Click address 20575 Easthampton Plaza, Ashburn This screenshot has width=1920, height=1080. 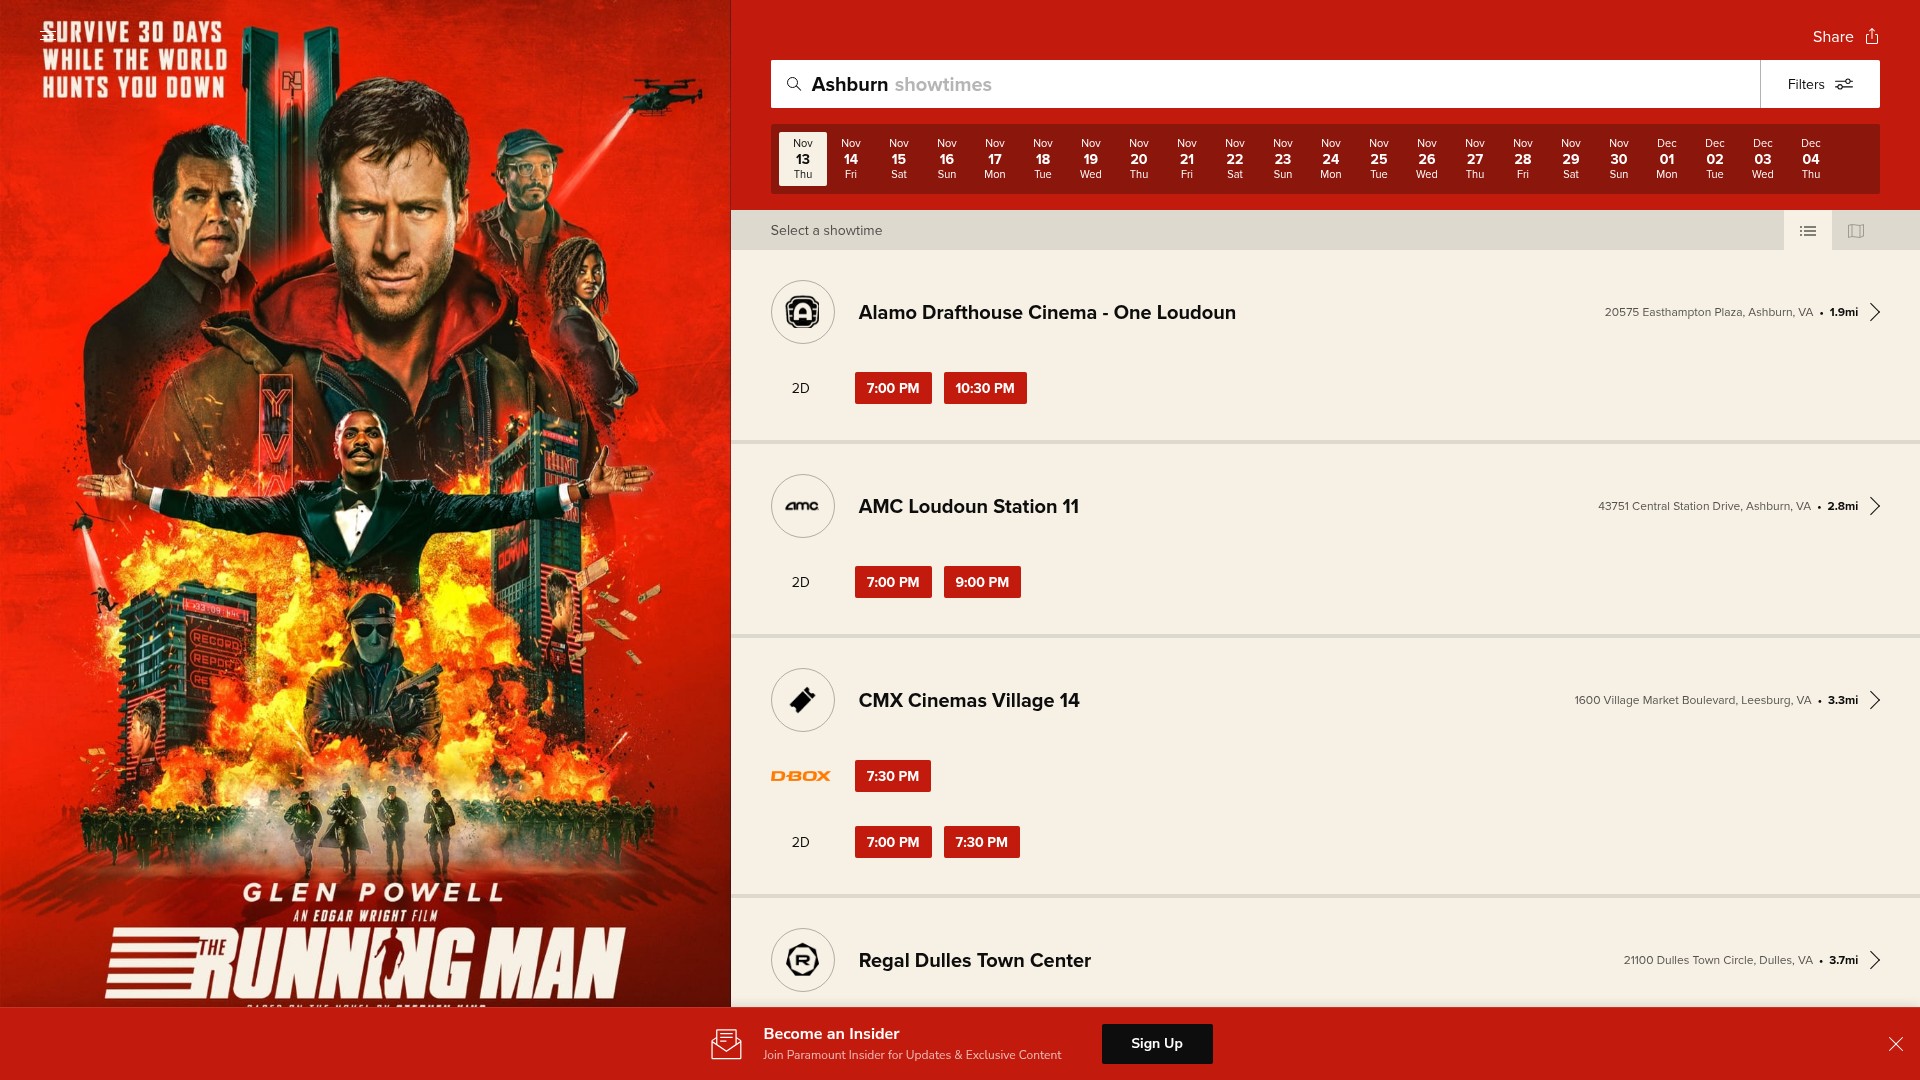(x=1708, y=312)
